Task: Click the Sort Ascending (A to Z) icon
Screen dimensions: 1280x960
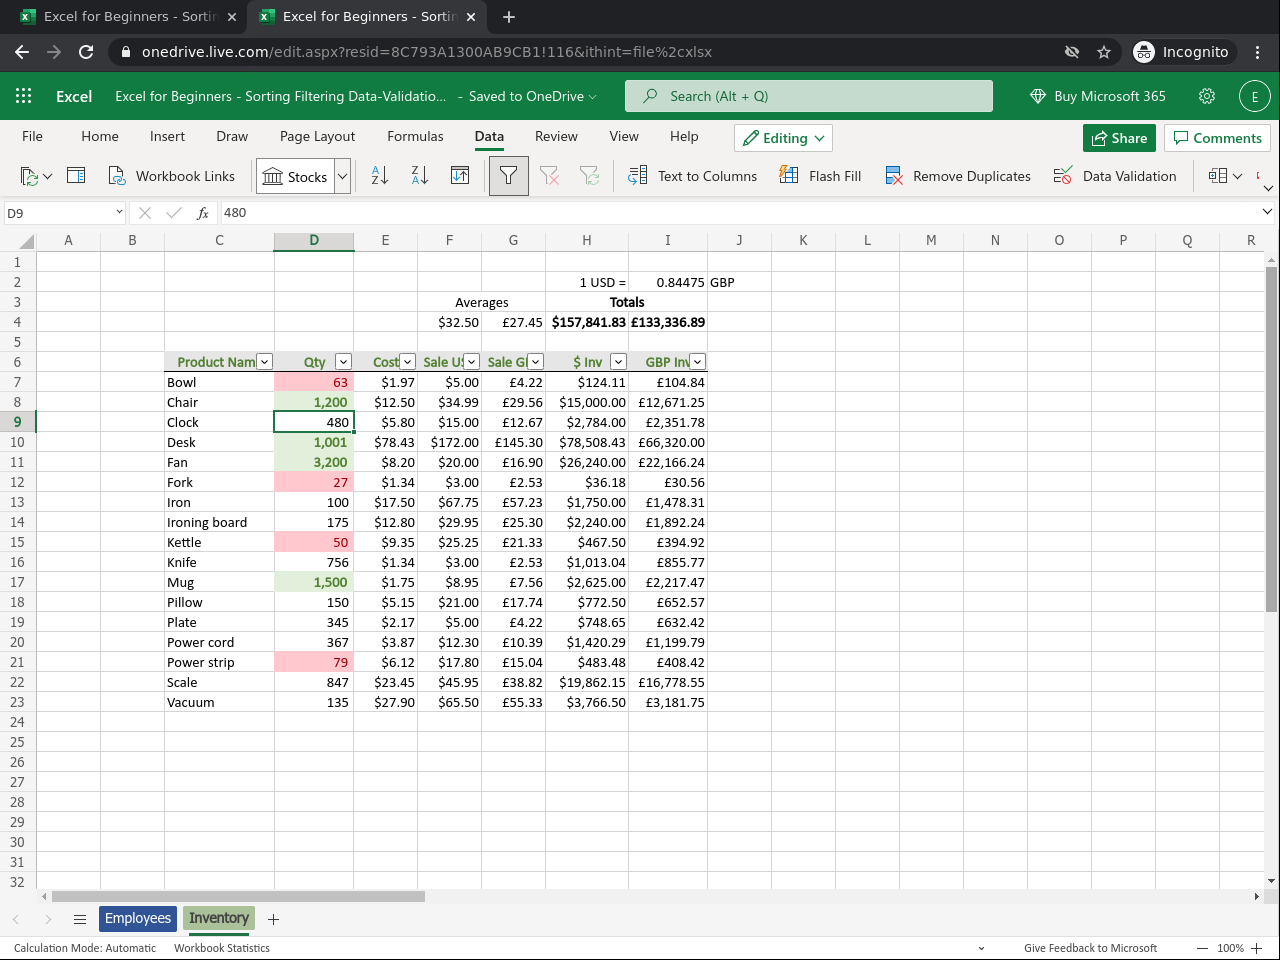Action: (x=380, y=176)
